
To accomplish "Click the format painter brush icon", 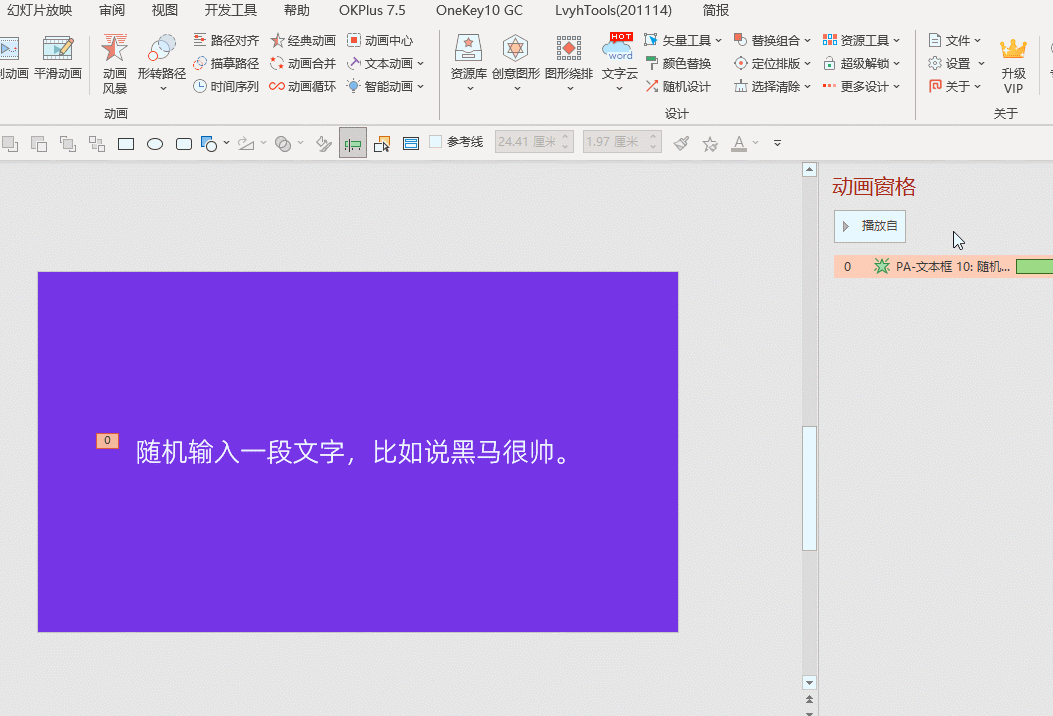I will 681,143.
